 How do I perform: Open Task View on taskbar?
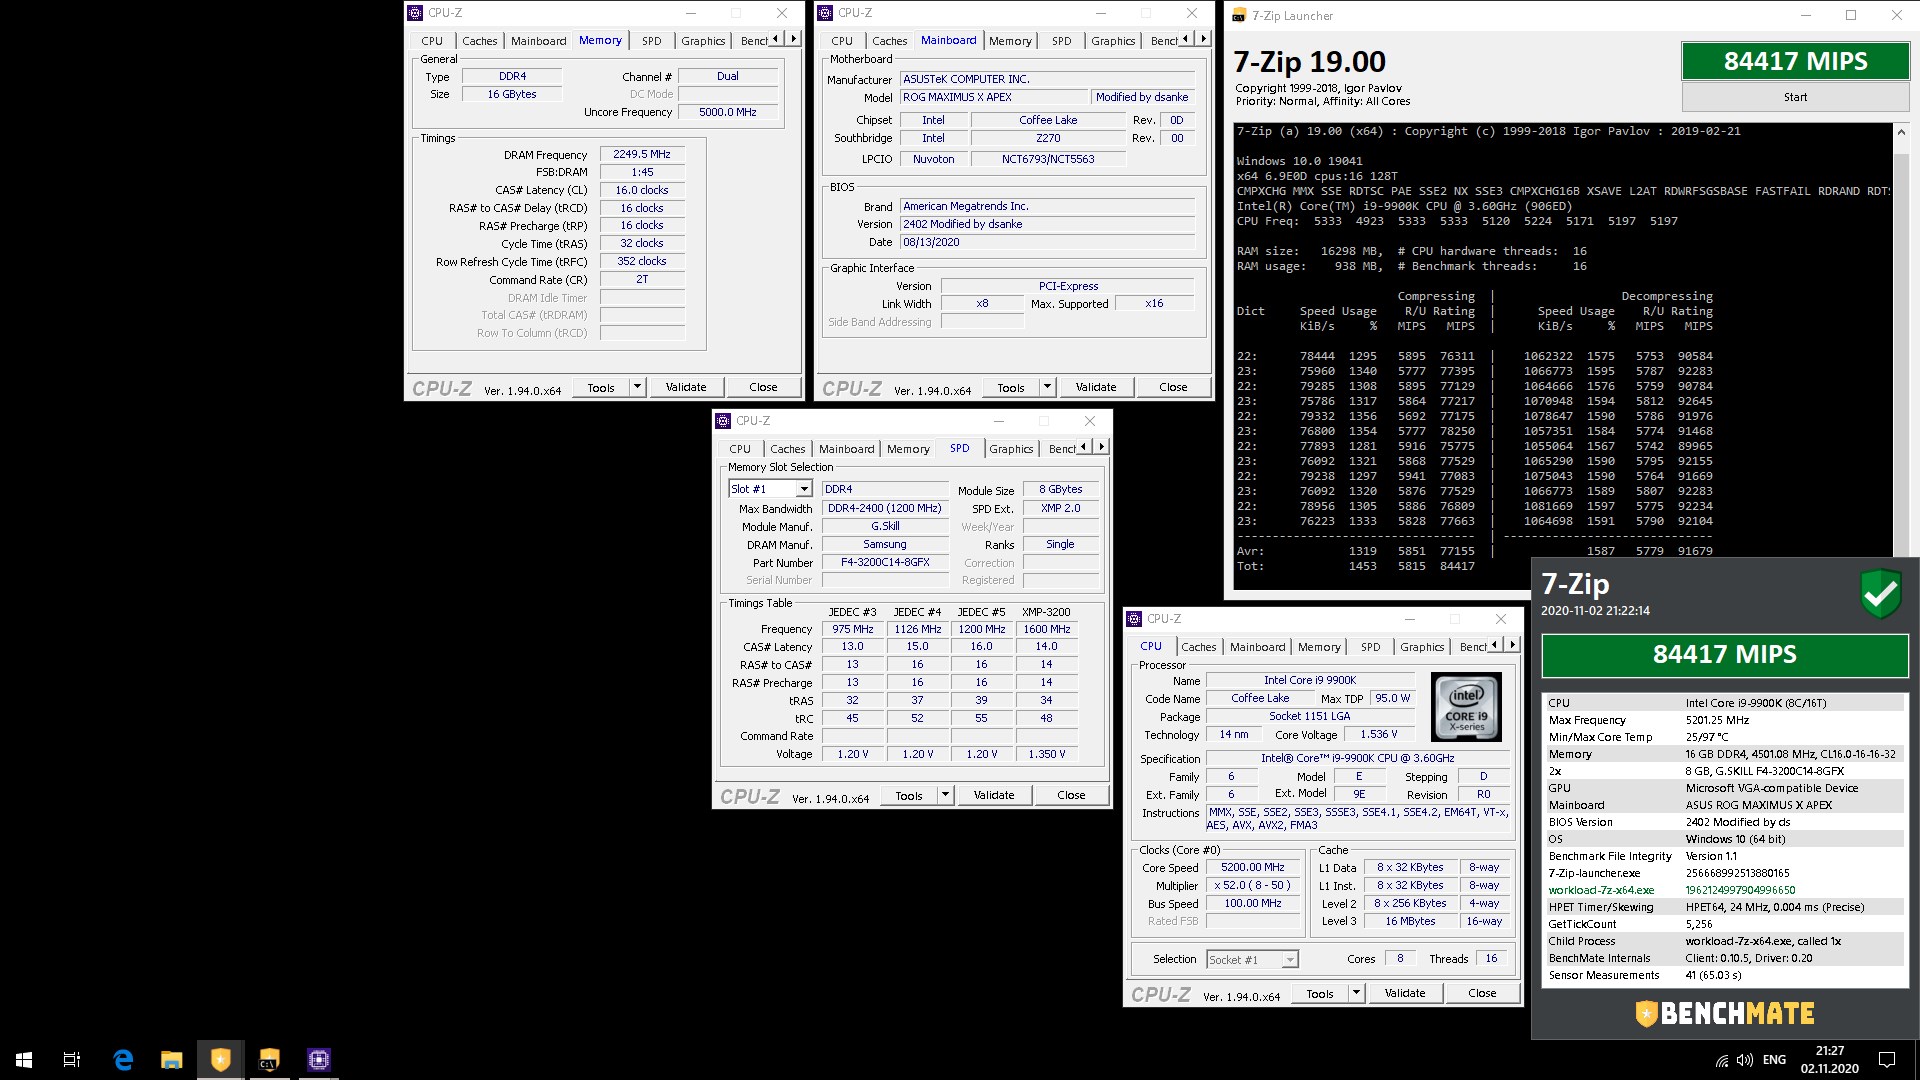click(x=72, y=1059)
